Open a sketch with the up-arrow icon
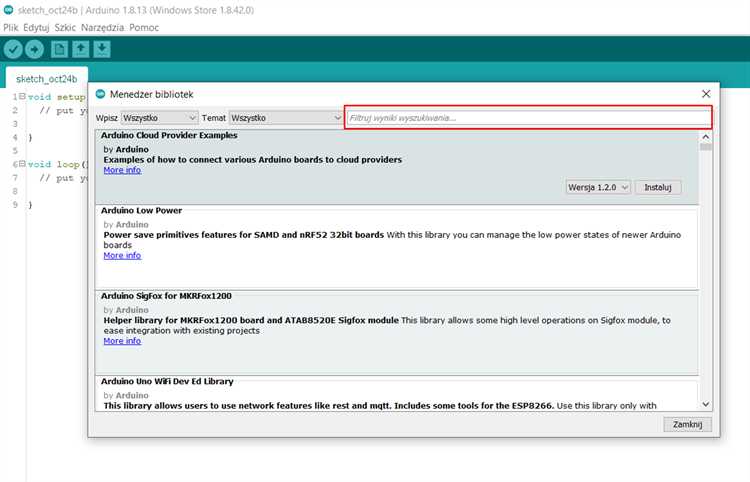The height and width of the screenshot is (482, 750). (81, 49)
